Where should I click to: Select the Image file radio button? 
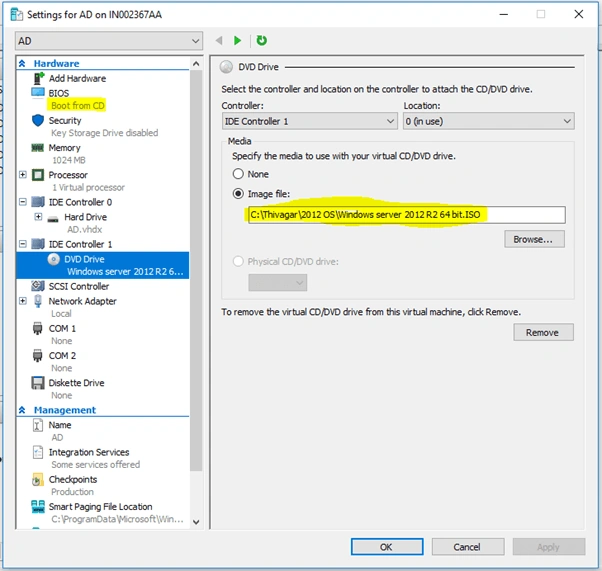(x=238, y=194)
